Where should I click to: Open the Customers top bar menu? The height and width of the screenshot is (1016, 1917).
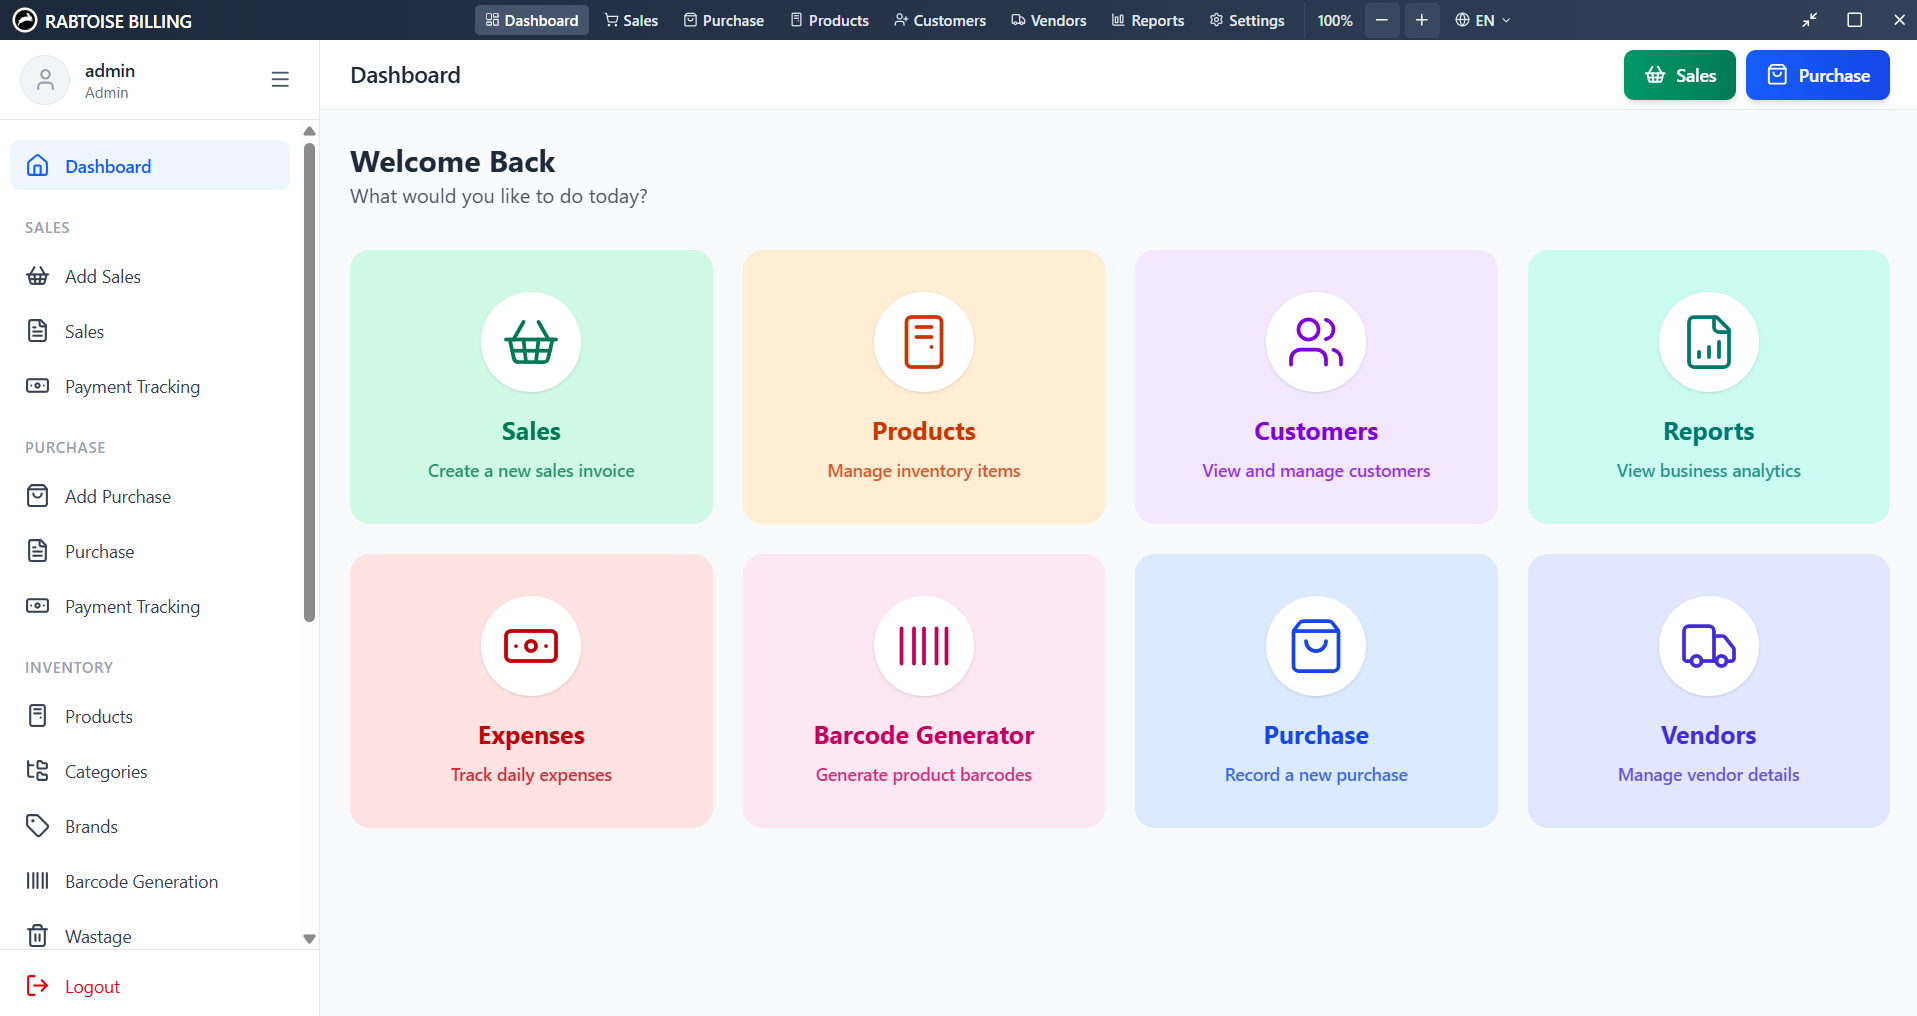coord(940,20)
